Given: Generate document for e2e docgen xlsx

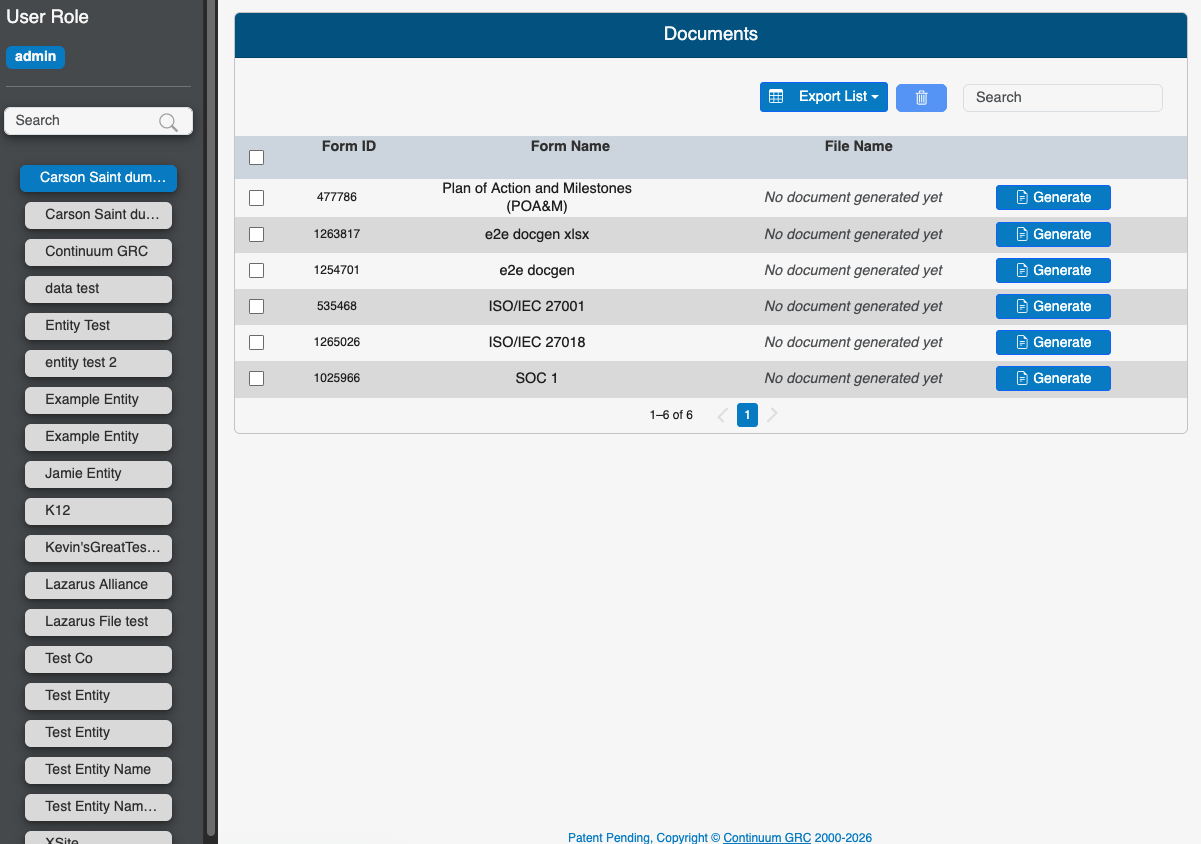Looking at the screenshot, I should [1052, 234].
